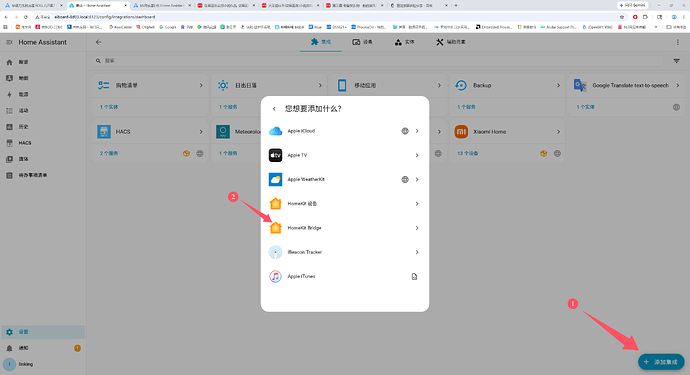This screenshot has width=690, height=375.
Task: Click the page back arrow beside sidebar
Action: [x=99, y=42]
